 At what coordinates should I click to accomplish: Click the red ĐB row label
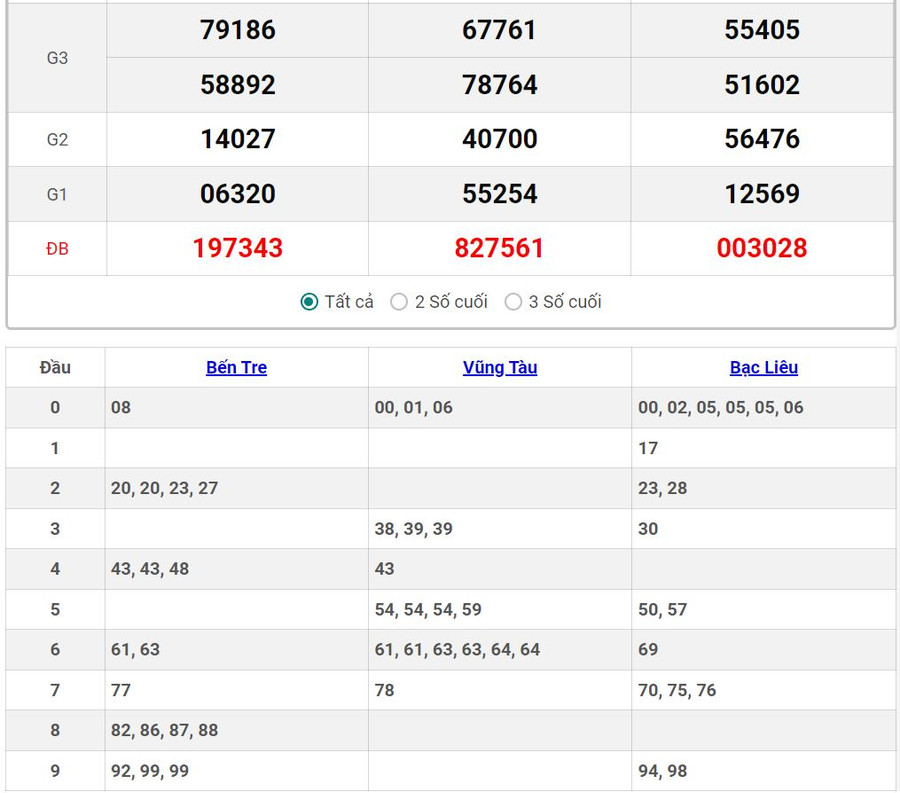click(x=57, y=249)
